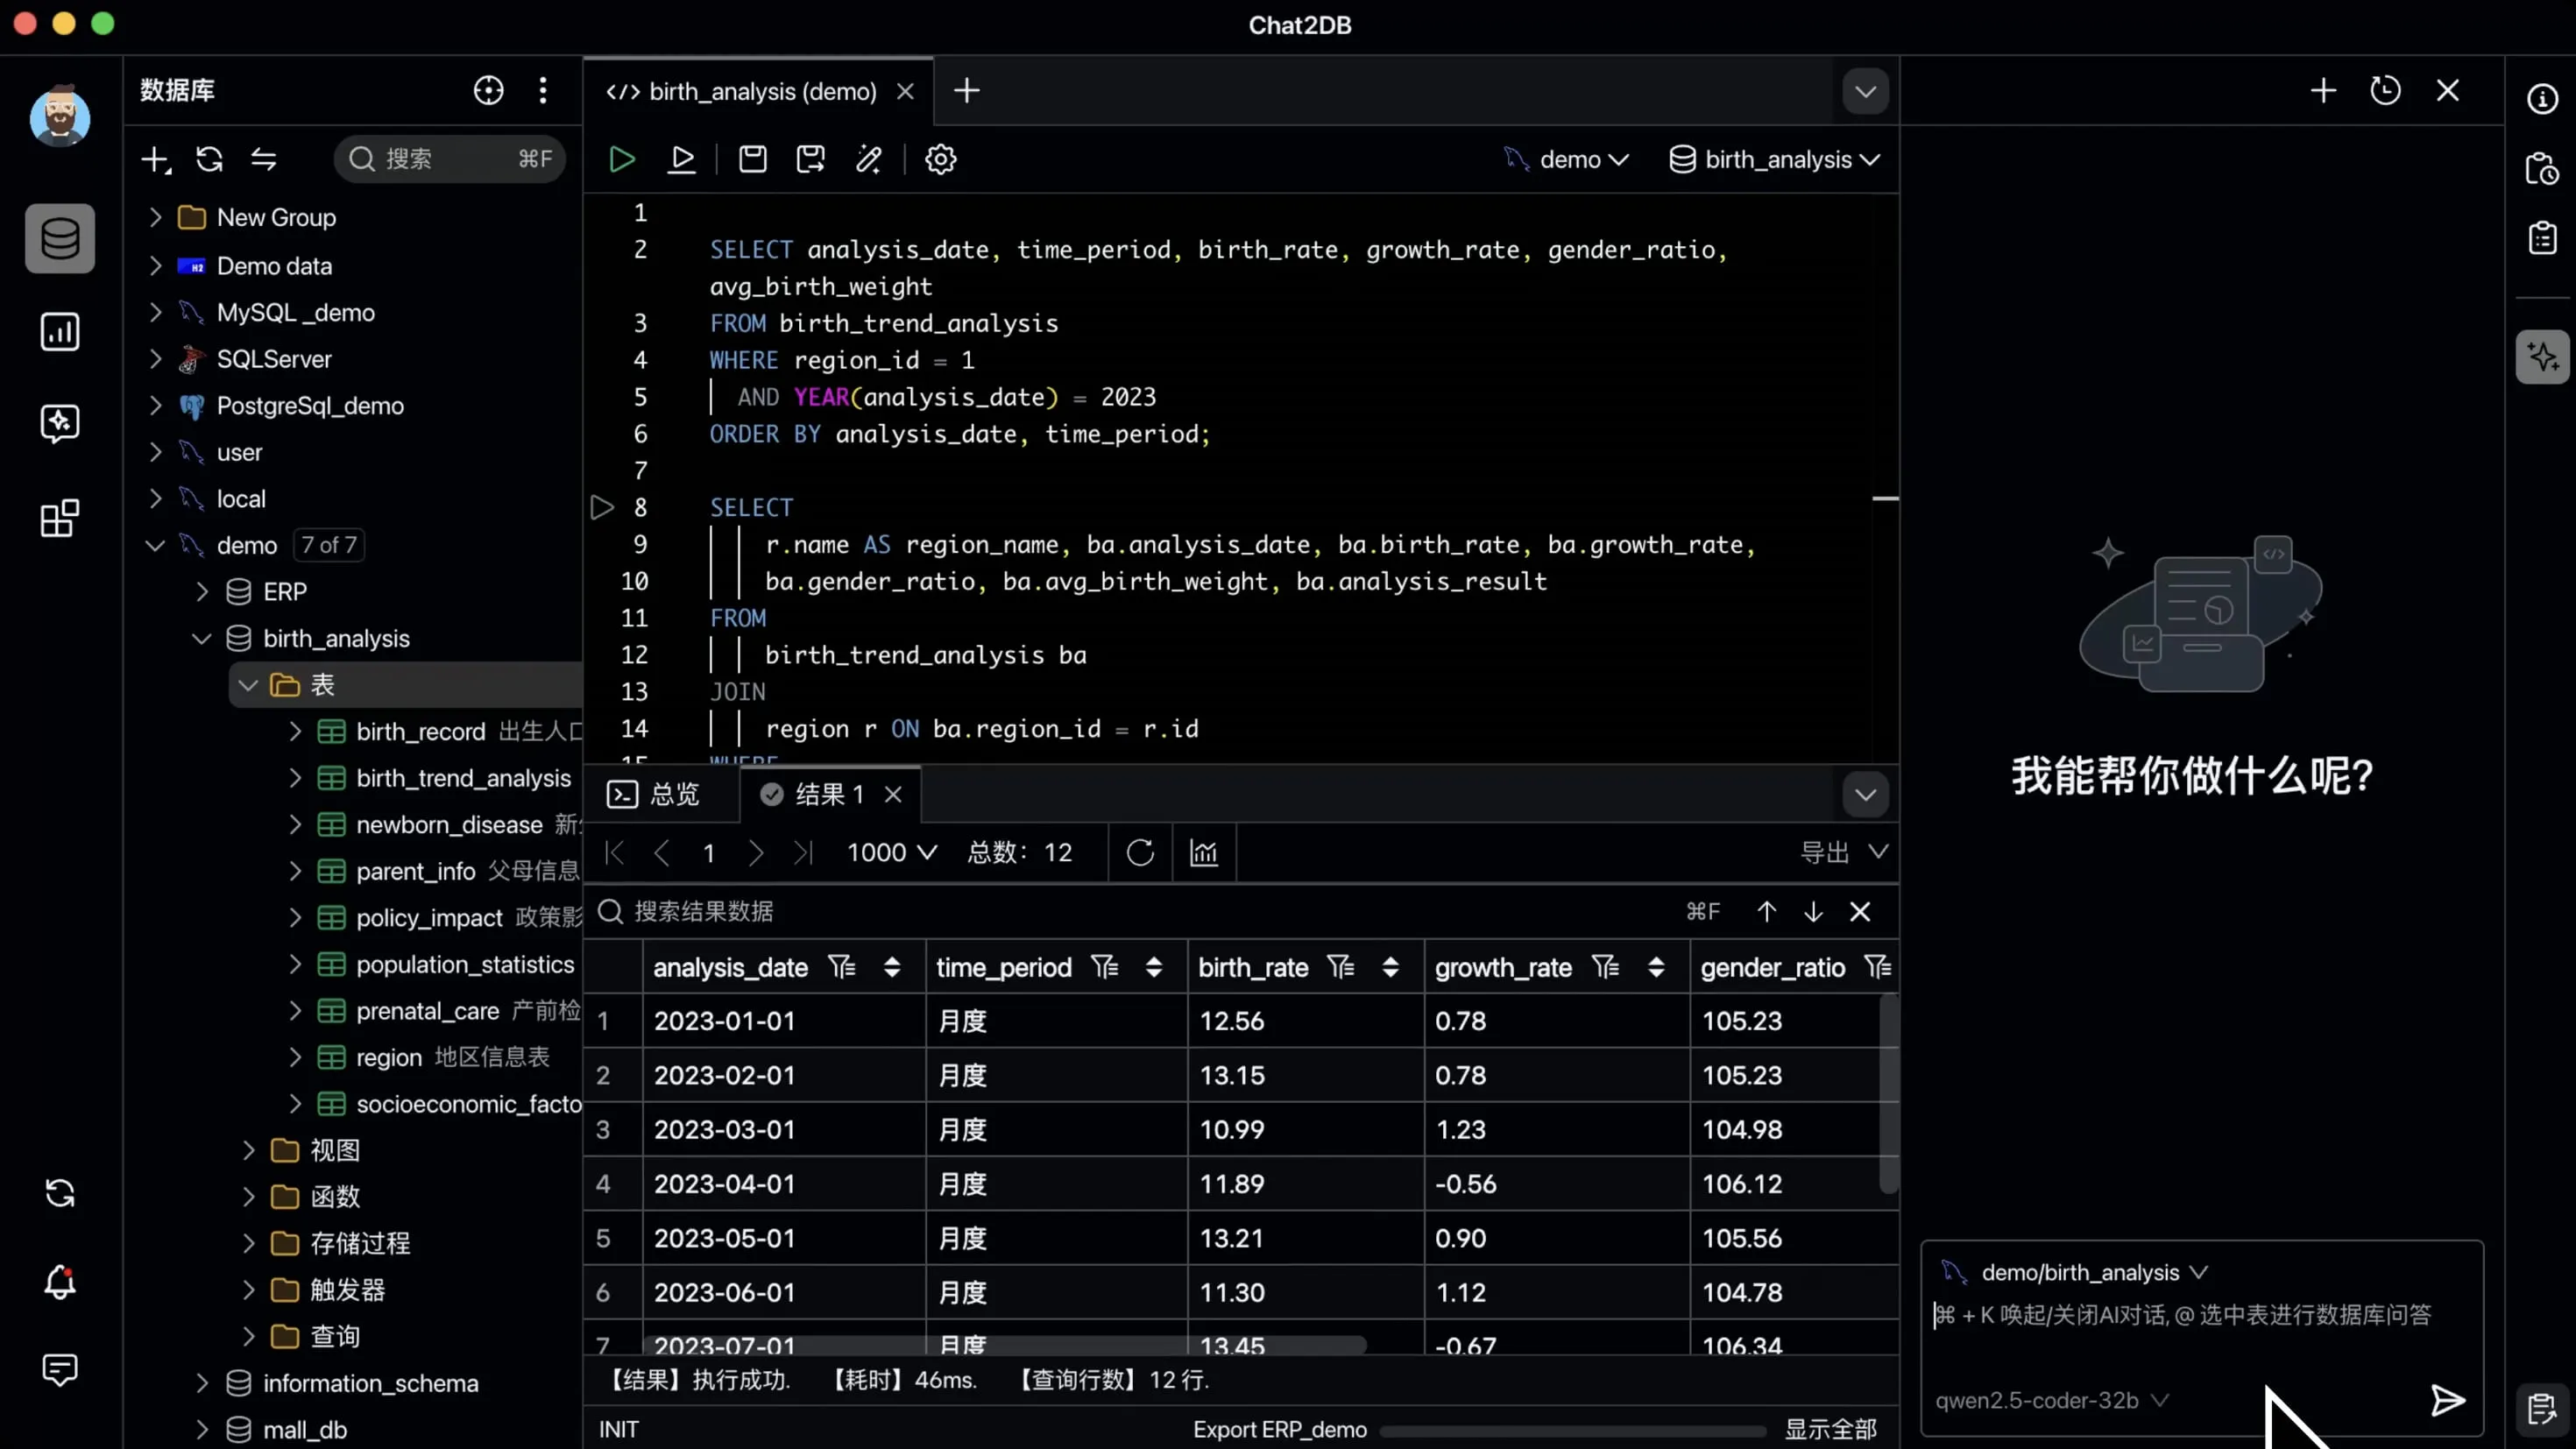Open feedback message icon in sidebar
The image size is (2576, 1449).
pyautogui.click(x=60, y=1369)
